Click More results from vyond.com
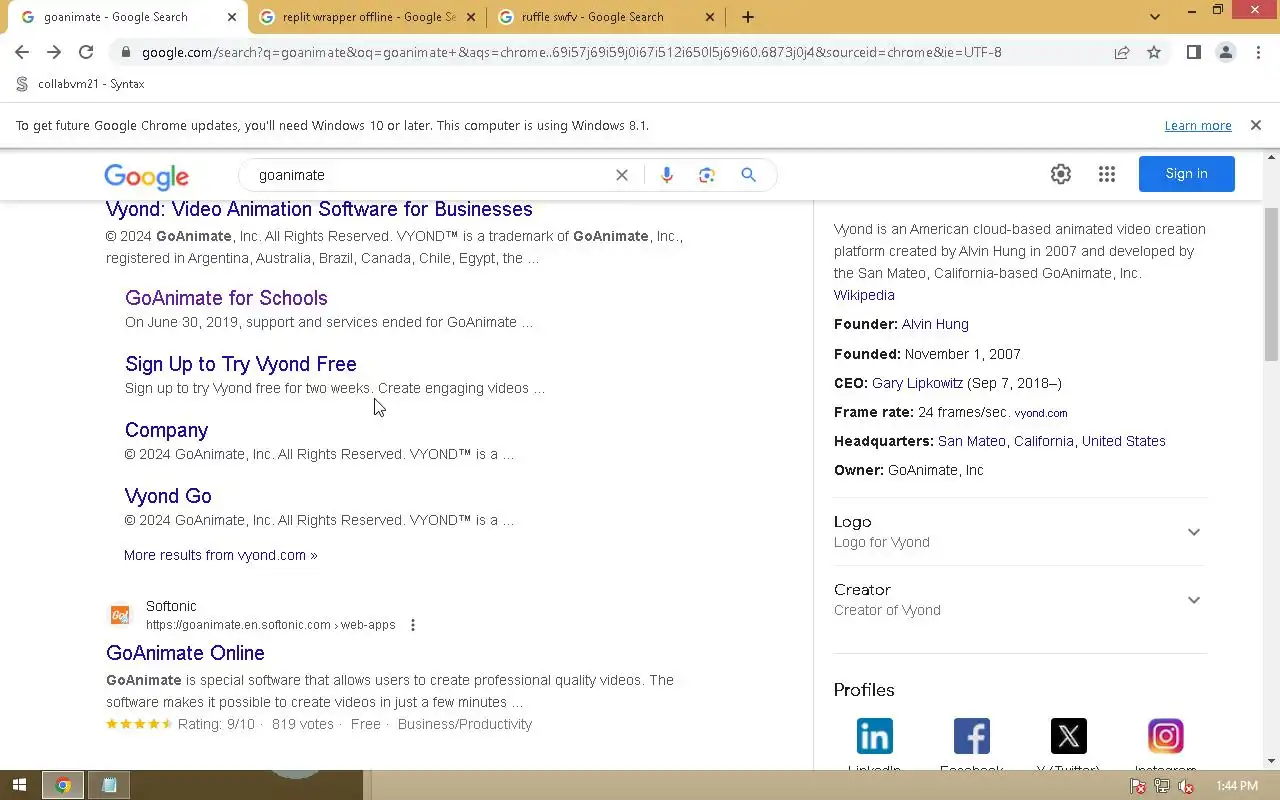The height and width of the screenshot is (800, 1280). 221,555
